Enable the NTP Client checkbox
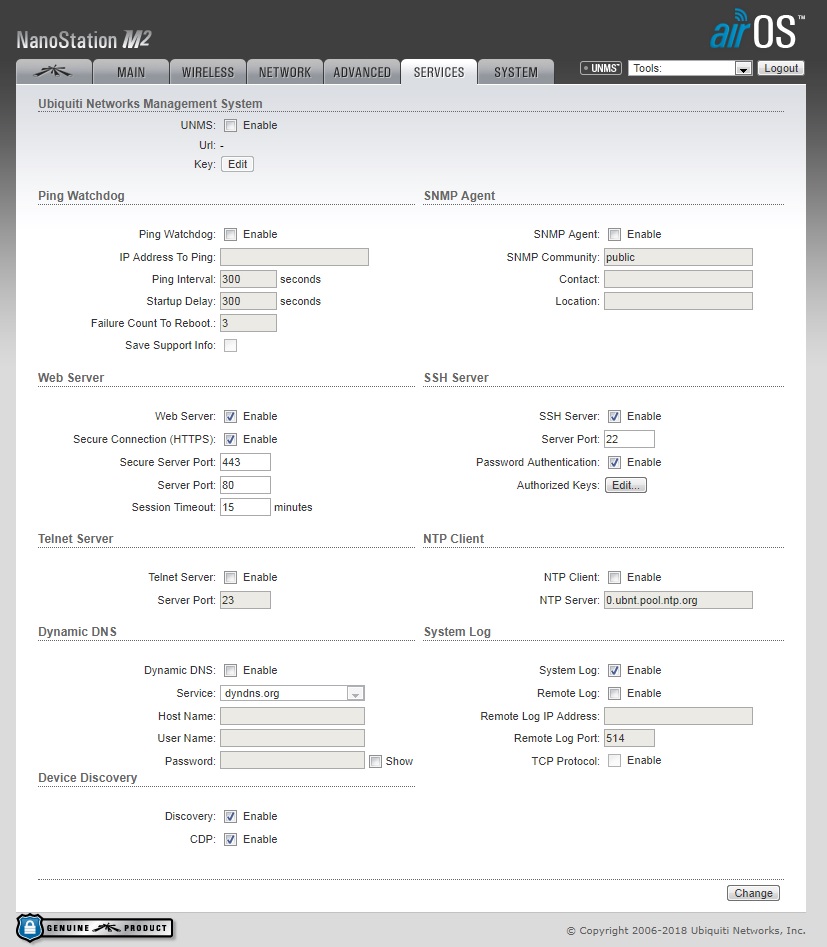 click(x=614, y=577)
